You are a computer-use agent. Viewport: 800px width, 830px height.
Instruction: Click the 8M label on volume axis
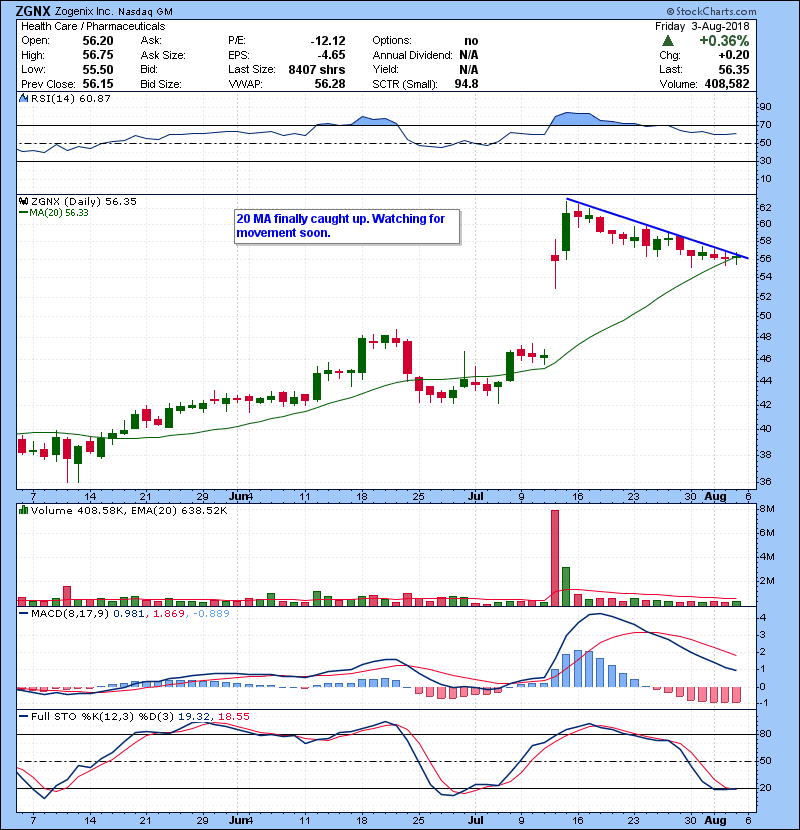767,509
